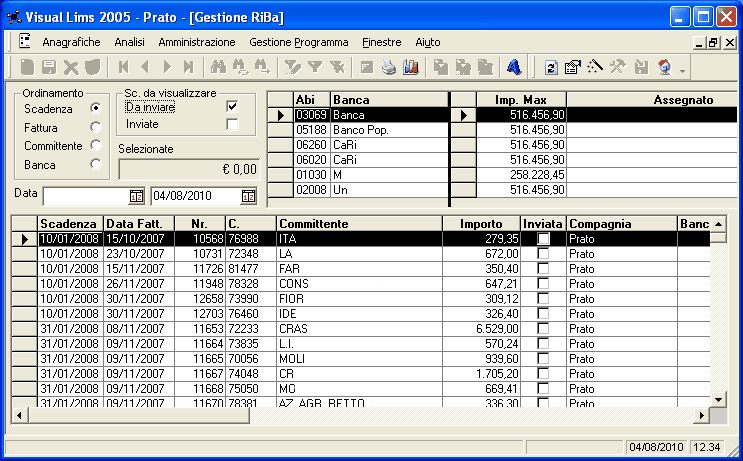743x461 pixels.
Task: Check the Inviate checkbox
Action: pyautogui.click(x=232, y=125)
